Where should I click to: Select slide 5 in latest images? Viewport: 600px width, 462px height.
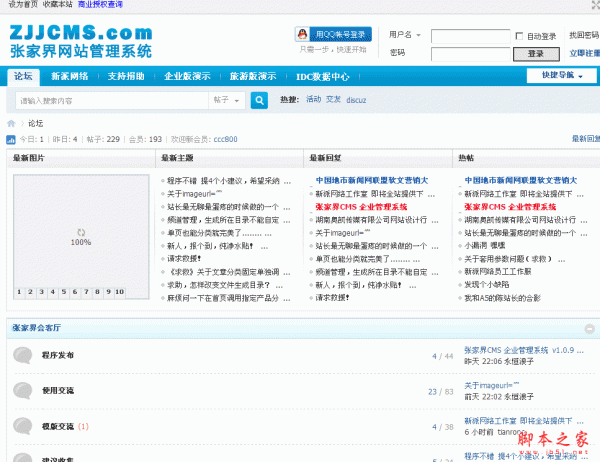pyautogui.click(x=64, y=292)
